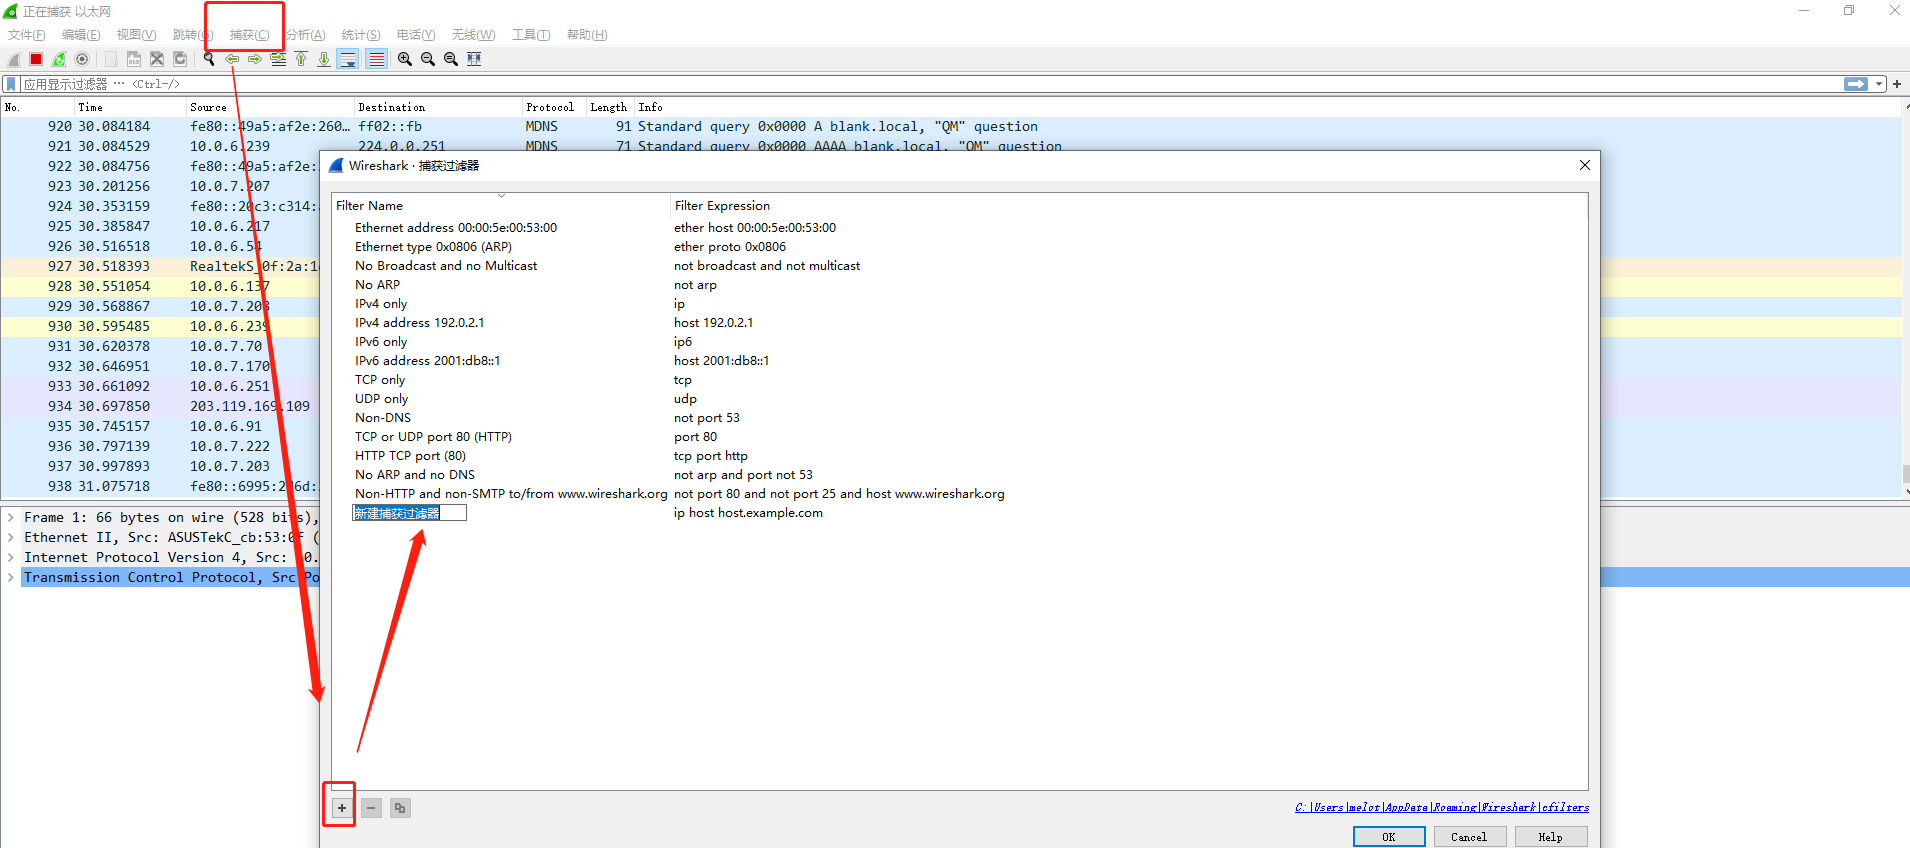Go to a specific packet

click(x=278, y=59)
